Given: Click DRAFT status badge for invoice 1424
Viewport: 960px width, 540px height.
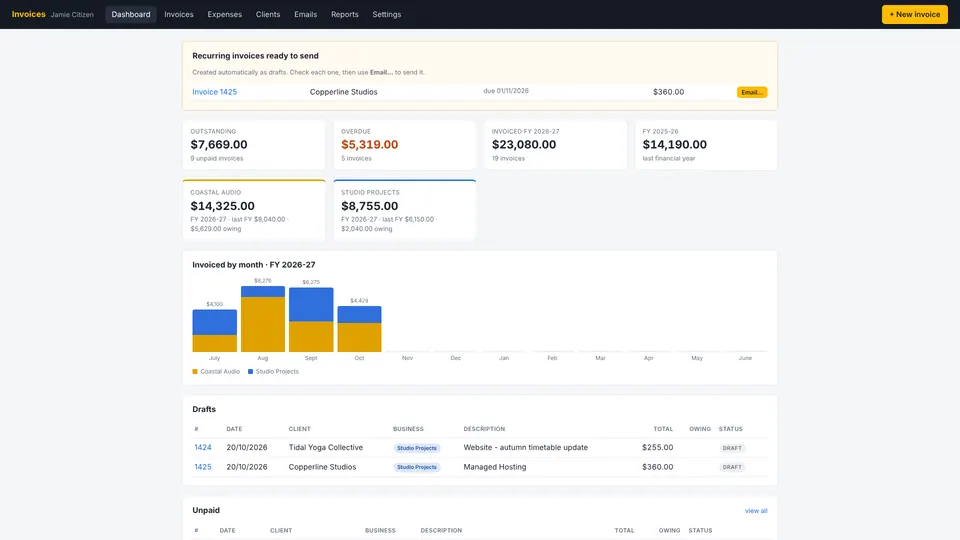Looking at the screenshot, I should click(732, 448).
